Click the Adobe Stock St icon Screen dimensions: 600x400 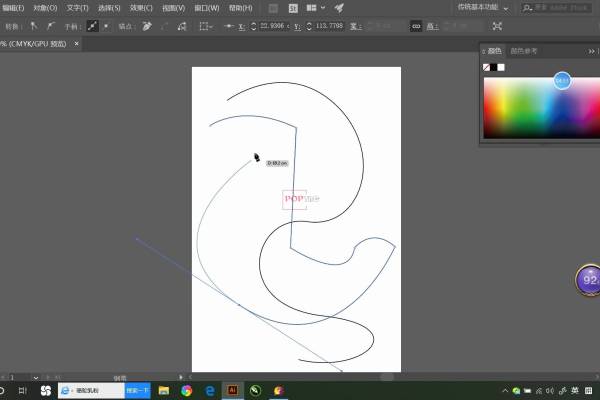point(293,8)
